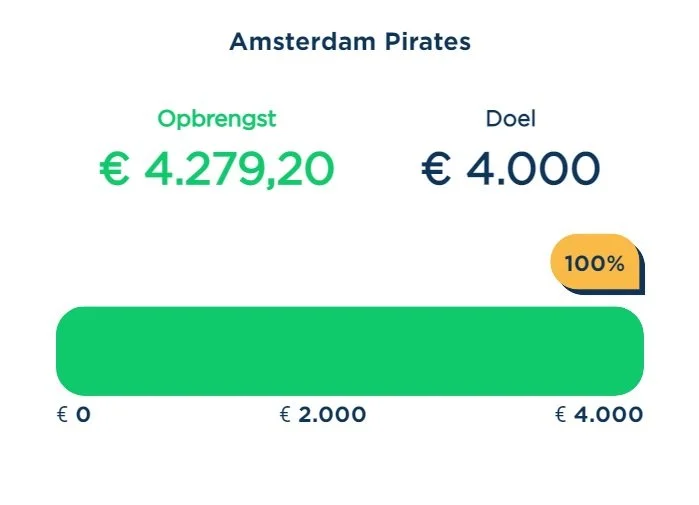Screen dimensions: 699x505
Task: Click the word Amsterdam in the title
Action: point(303,42)
